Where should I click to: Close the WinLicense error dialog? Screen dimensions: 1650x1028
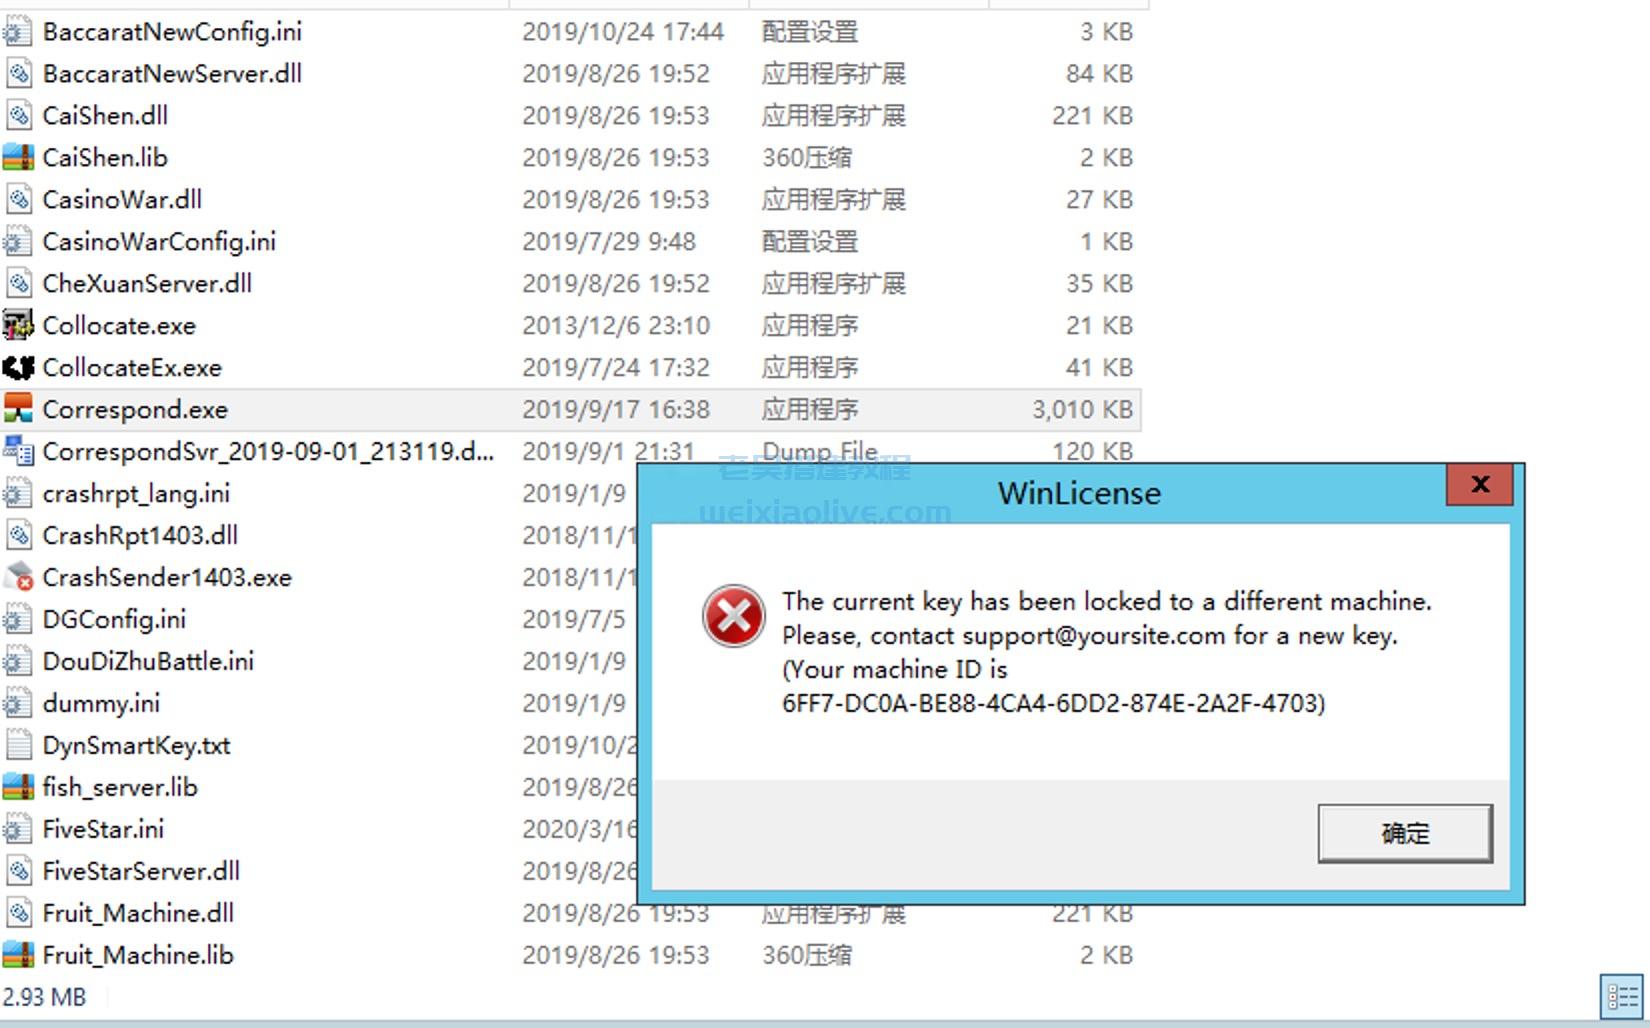point(1481,485)
